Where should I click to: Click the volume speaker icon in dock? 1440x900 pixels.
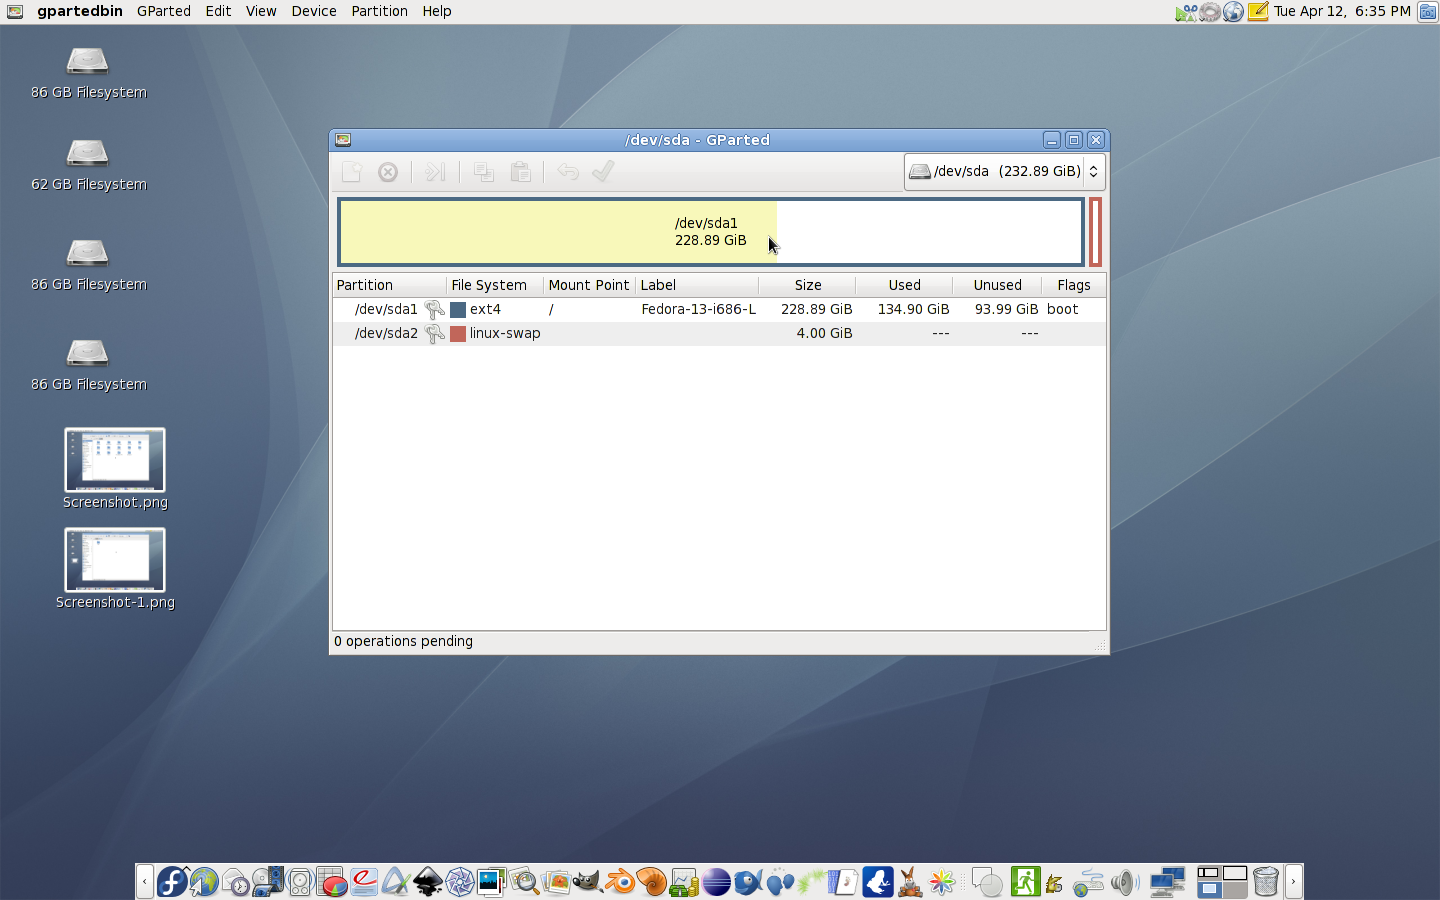pyautogui.click(x=1124, y=881)
